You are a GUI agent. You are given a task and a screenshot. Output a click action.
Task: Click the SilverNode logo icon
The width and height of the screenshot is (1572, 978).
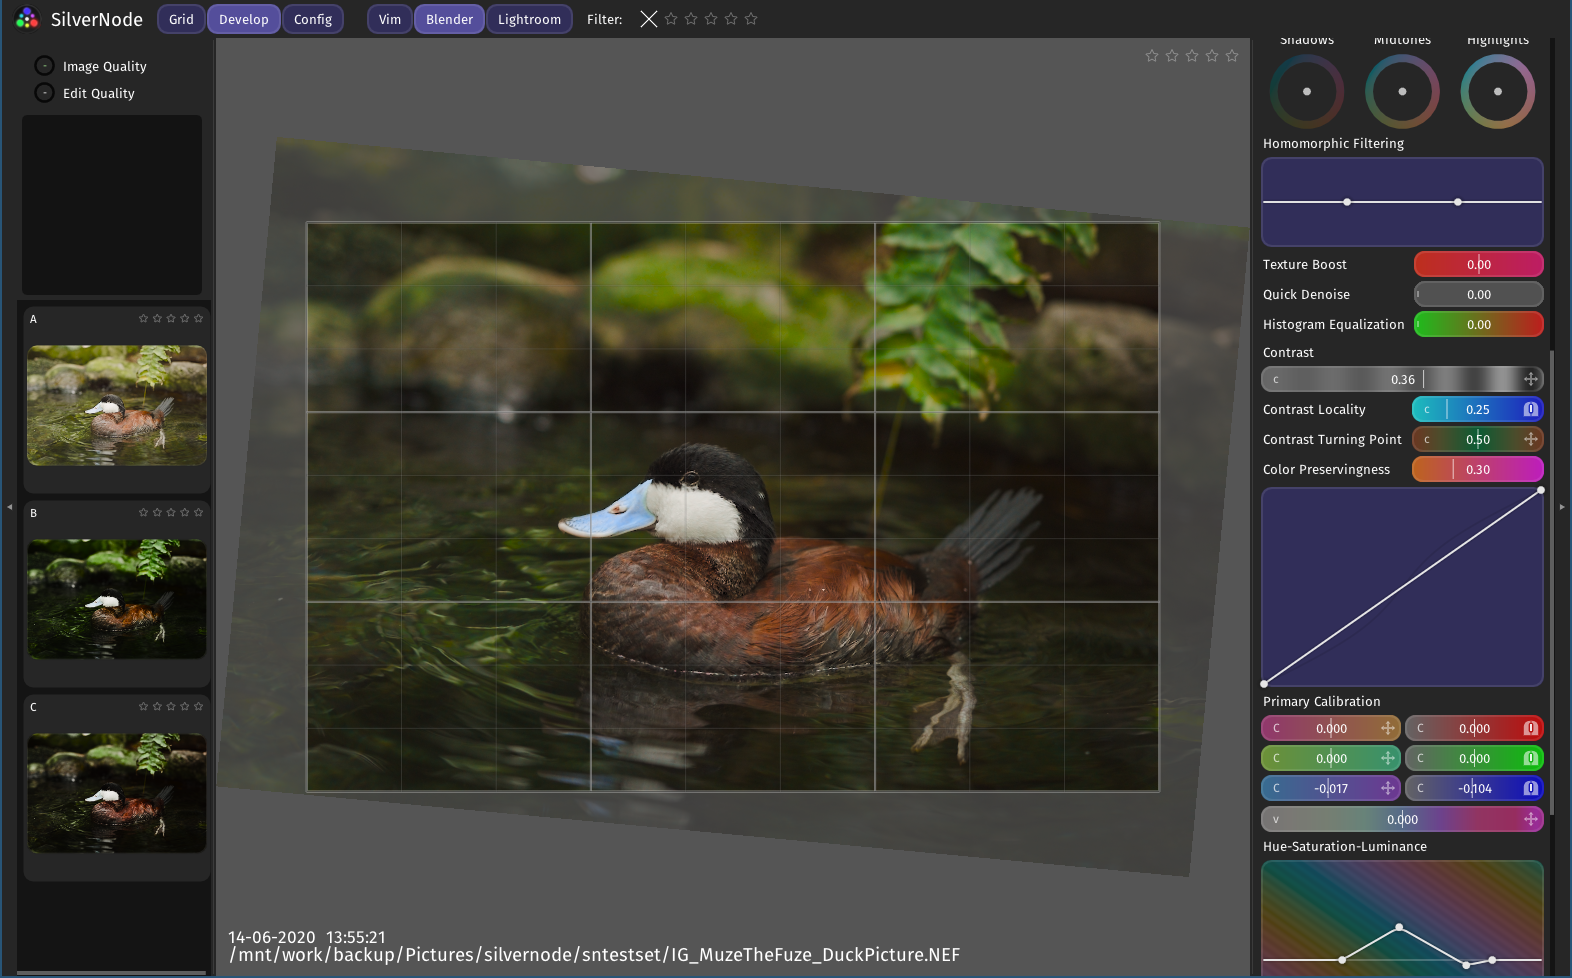pos(27,19)
